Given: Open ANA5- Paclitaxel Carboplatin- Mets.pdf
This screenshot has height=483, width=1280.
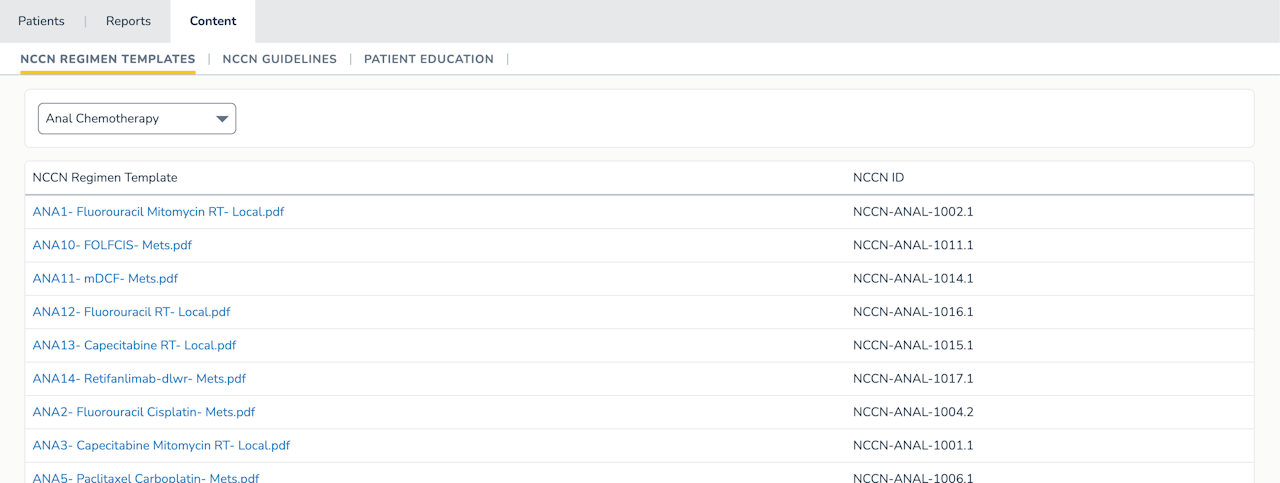Looking at the screenshot, I should coord(146,477).
